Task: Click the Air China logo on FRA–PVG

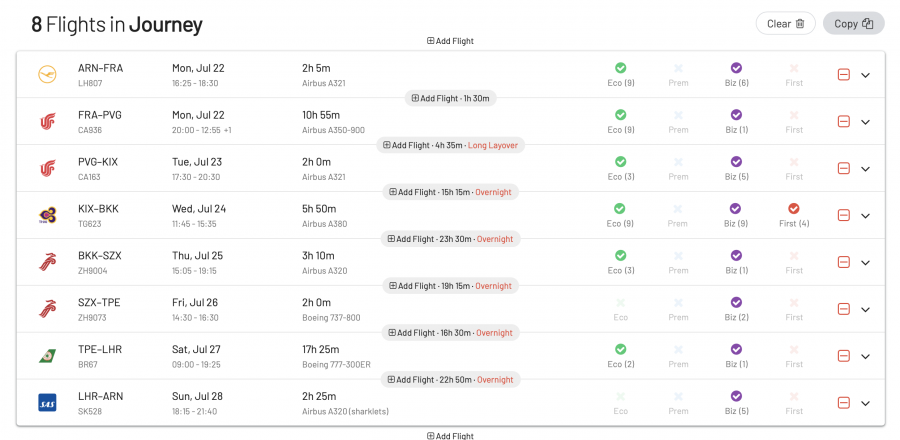Action: pos(46,121)
